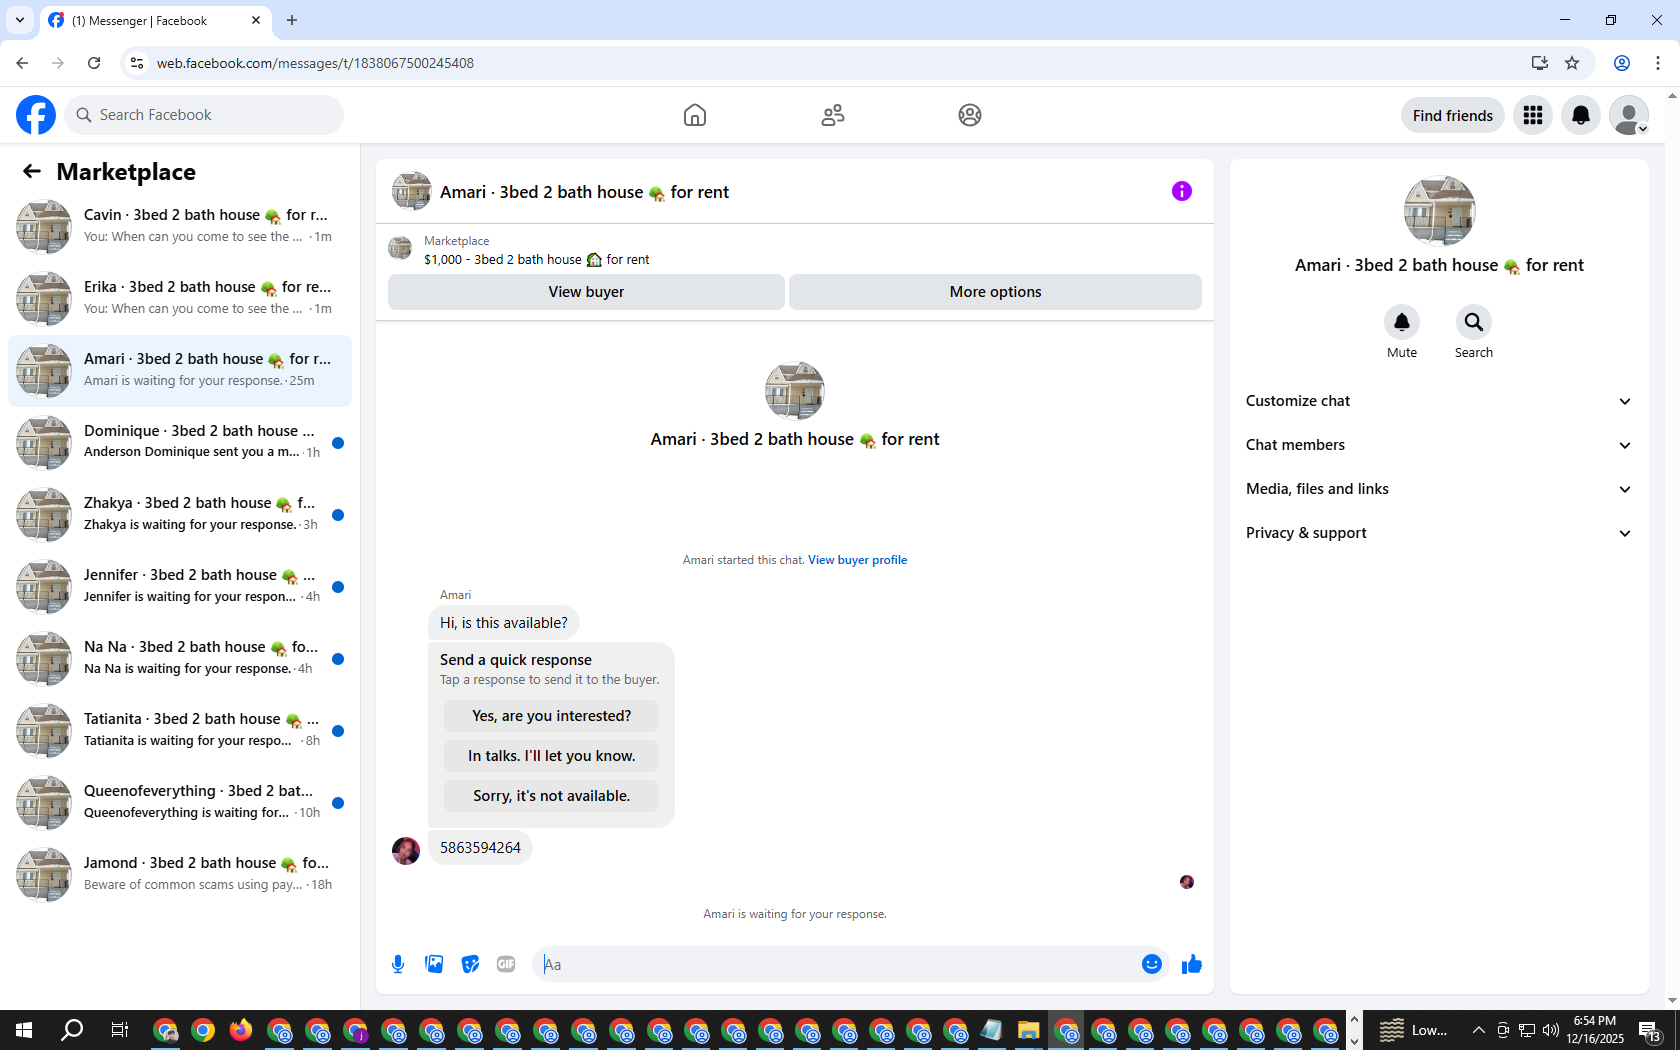This screenshot has height=1050, width=1680.
Task: Send quick reply 'Sorry, it's not available.'
Action: click(551, 796)
